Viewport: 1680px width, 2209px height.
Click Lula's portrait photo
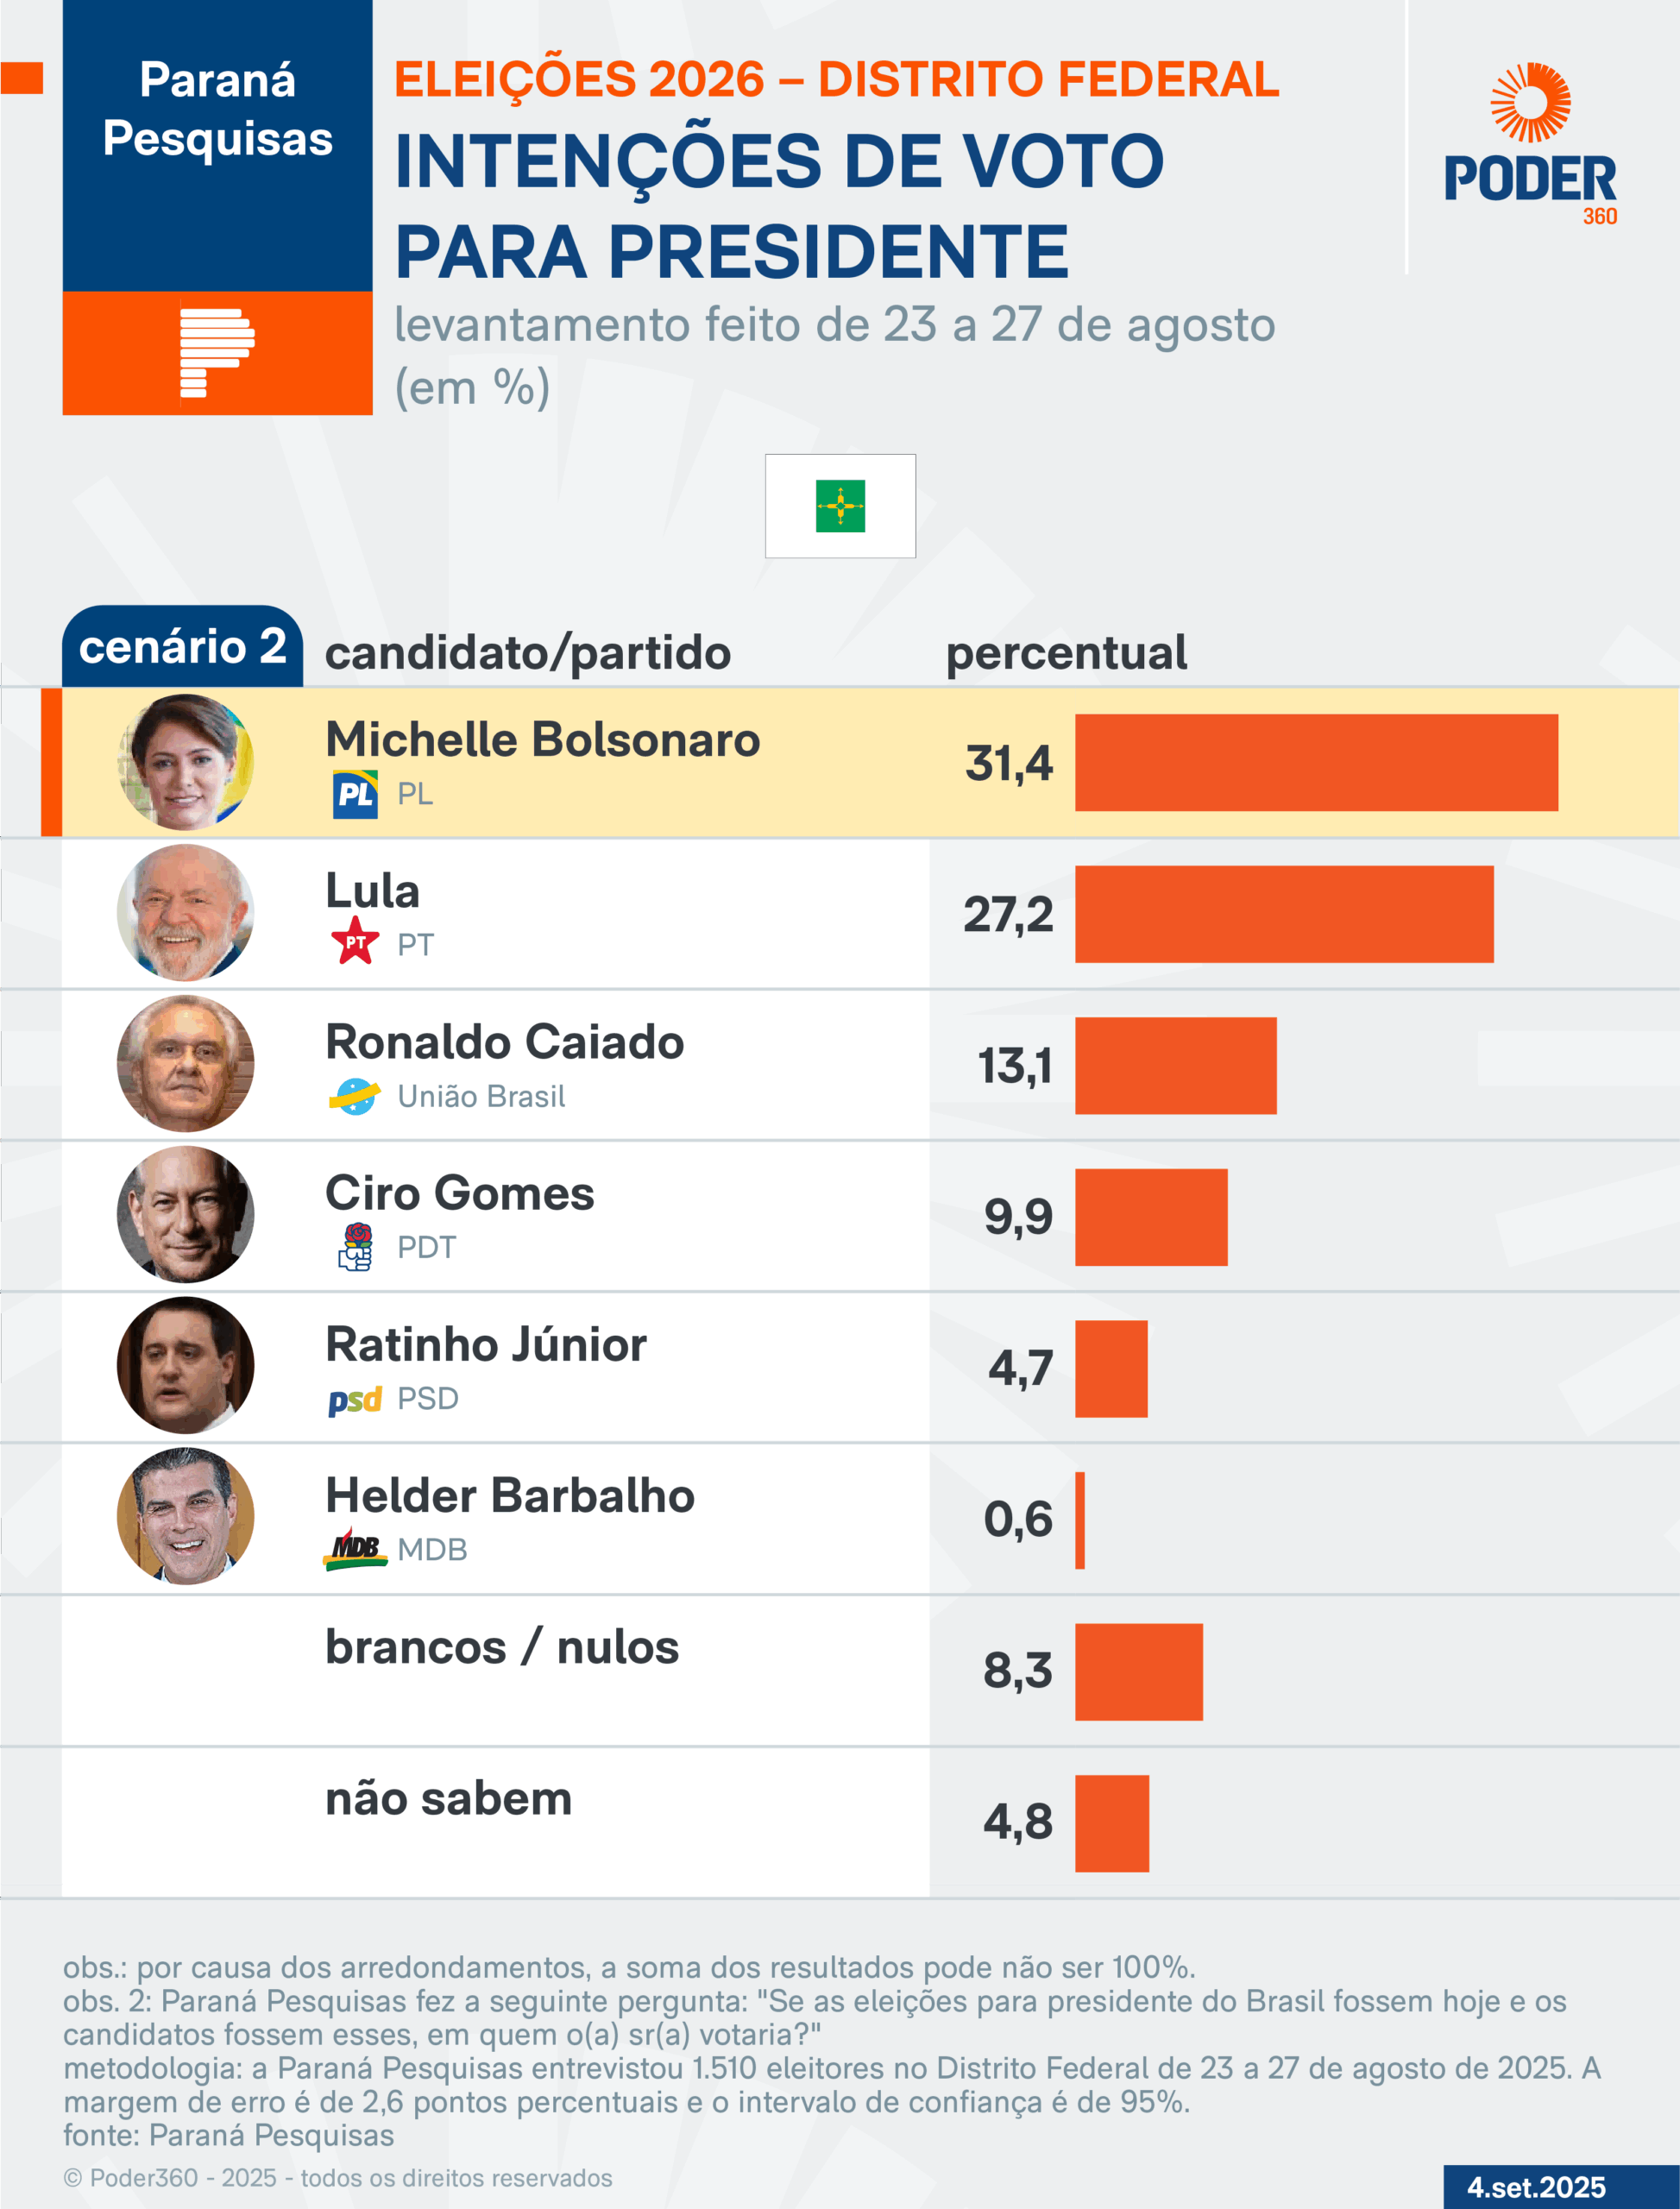pyautogui.click(x=185, y=913)
